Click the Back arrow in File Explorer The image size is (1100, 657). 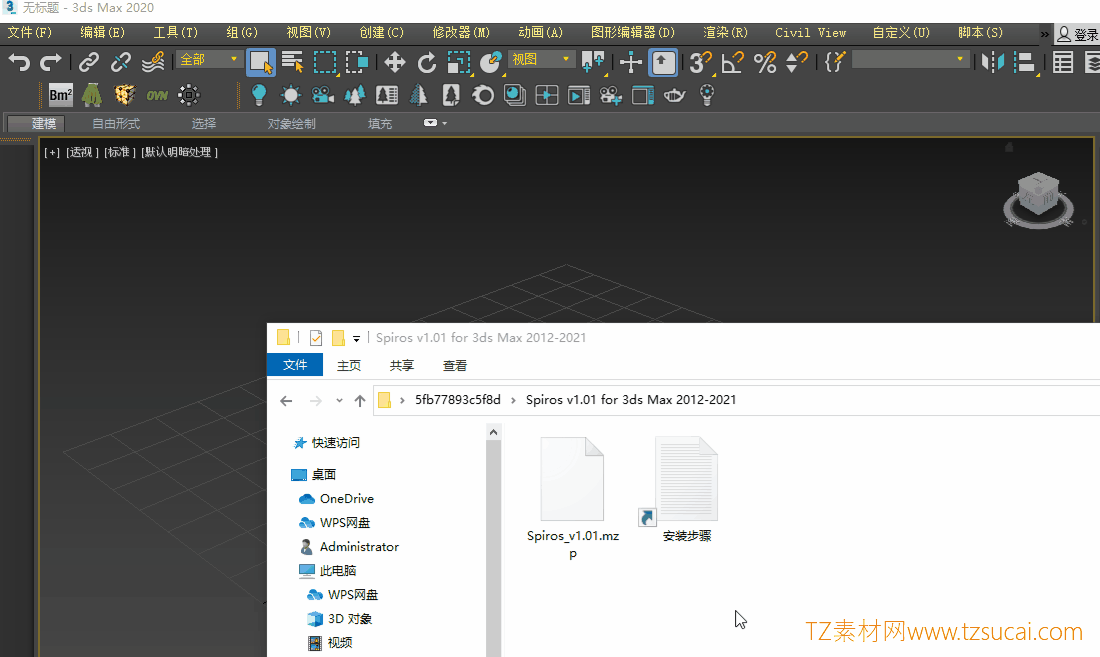pos(286,400)
